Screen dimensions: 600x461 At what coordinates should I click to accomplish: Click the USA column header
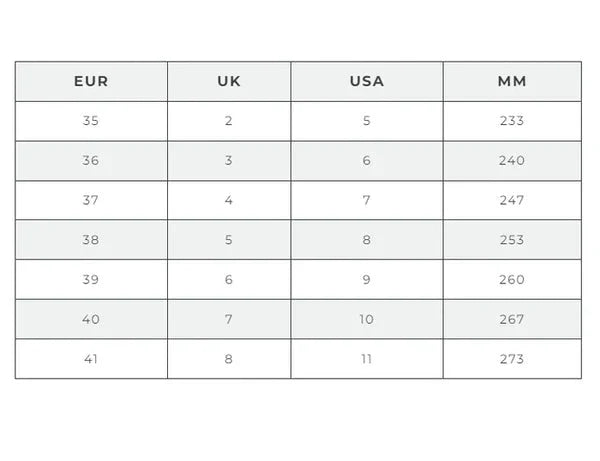coord(367,81)
